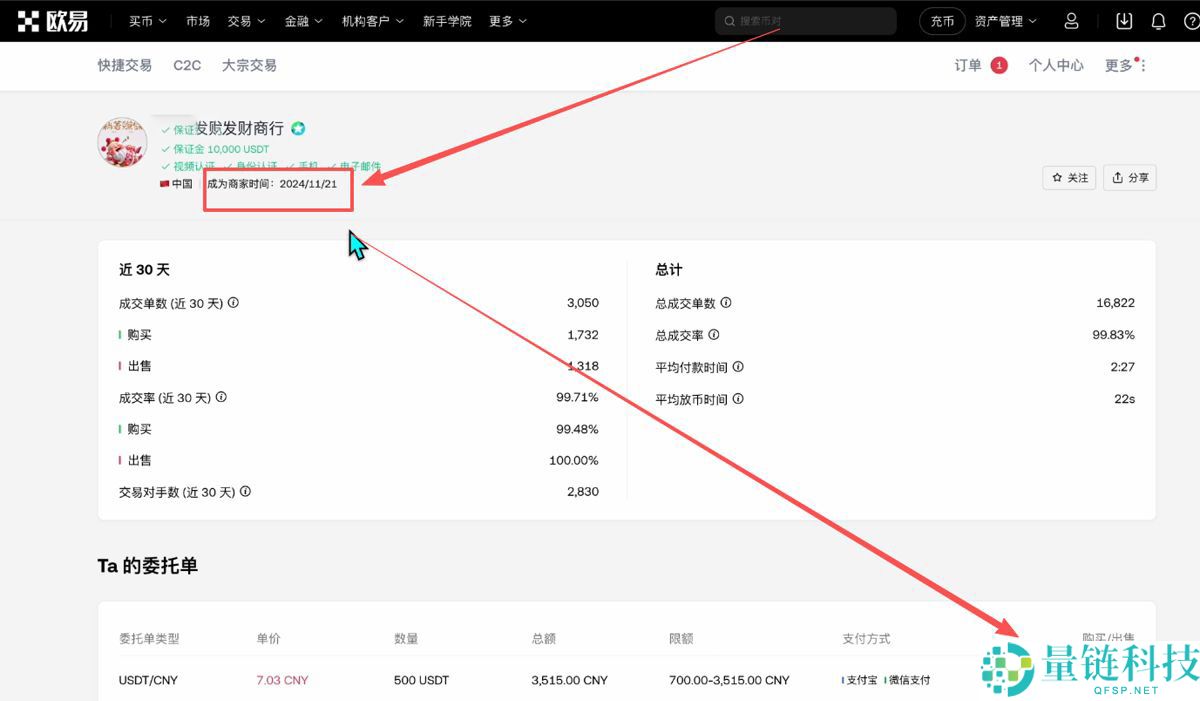Click the merchant avatar thumbnail
The height and width of the screenshot is (701, 1200).
coord(121,141)
